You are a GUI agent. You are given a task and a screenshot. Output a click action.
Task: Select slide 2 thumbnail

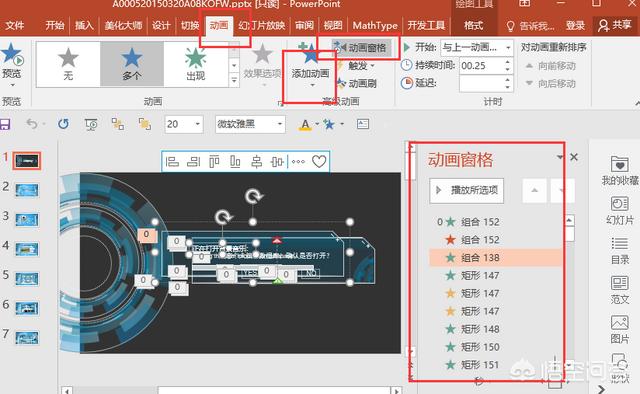[x=27, y=190]
